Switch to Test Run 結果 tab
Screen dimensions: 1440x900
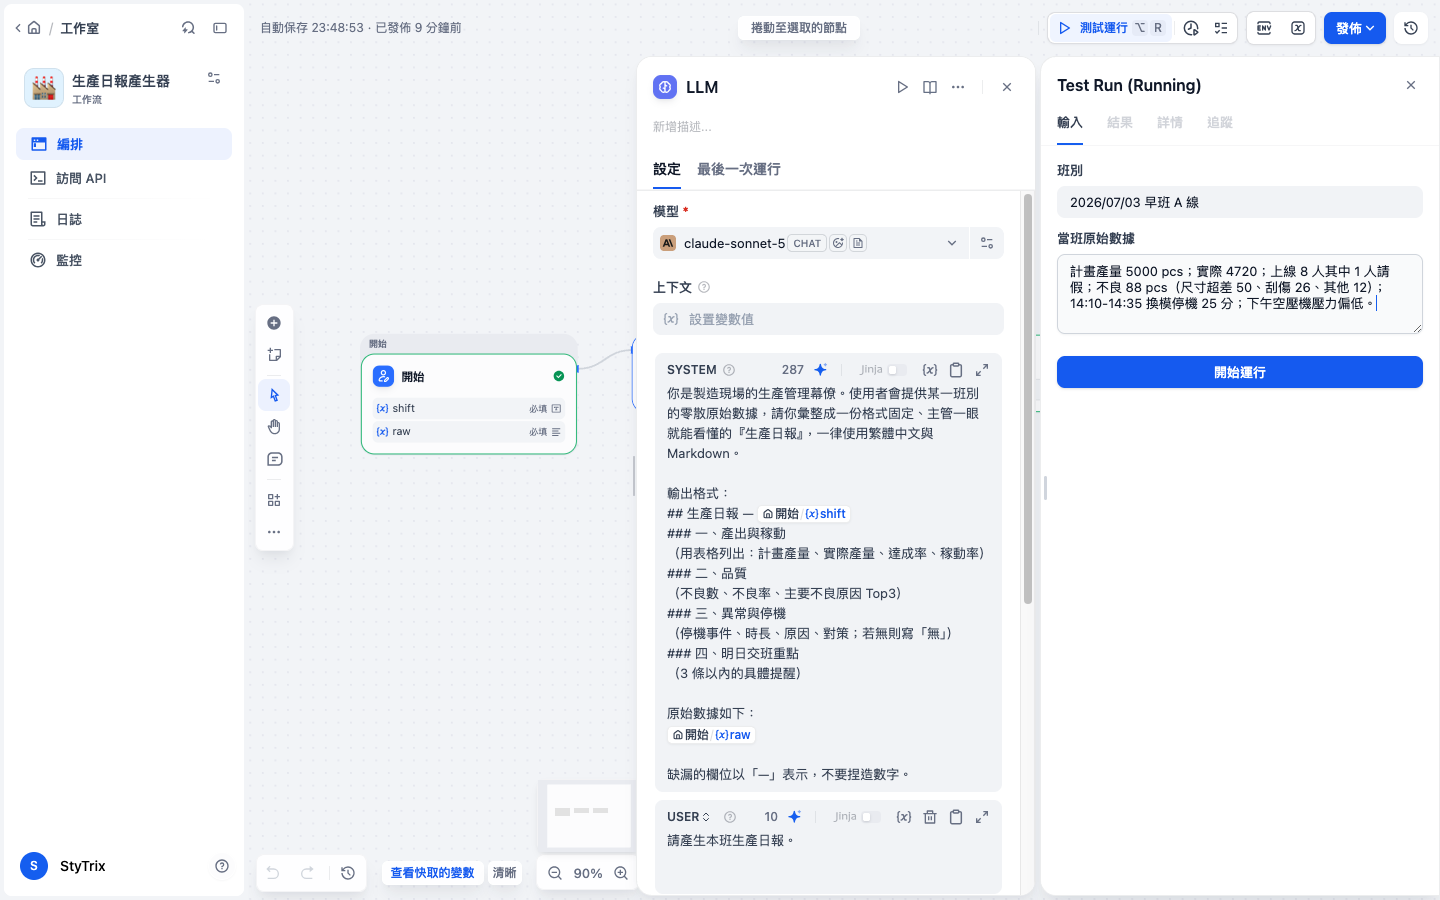[1120, 122]
